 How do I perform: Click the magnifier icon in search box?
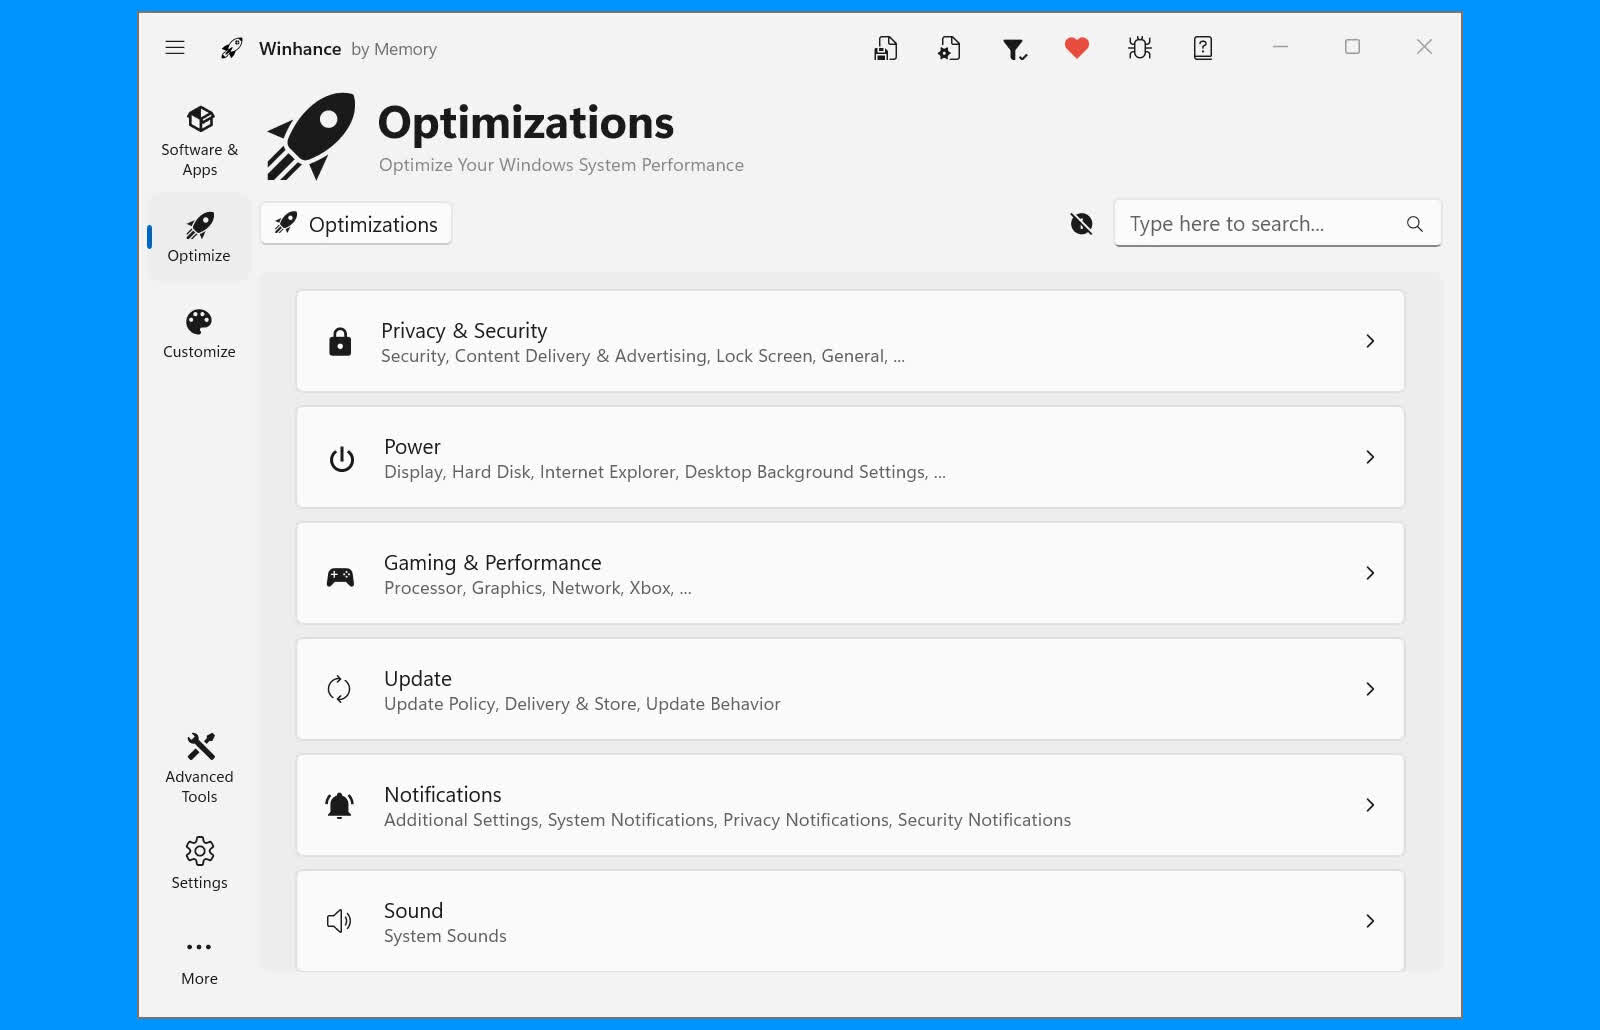pyautogui.click(x=1414, y=224)
